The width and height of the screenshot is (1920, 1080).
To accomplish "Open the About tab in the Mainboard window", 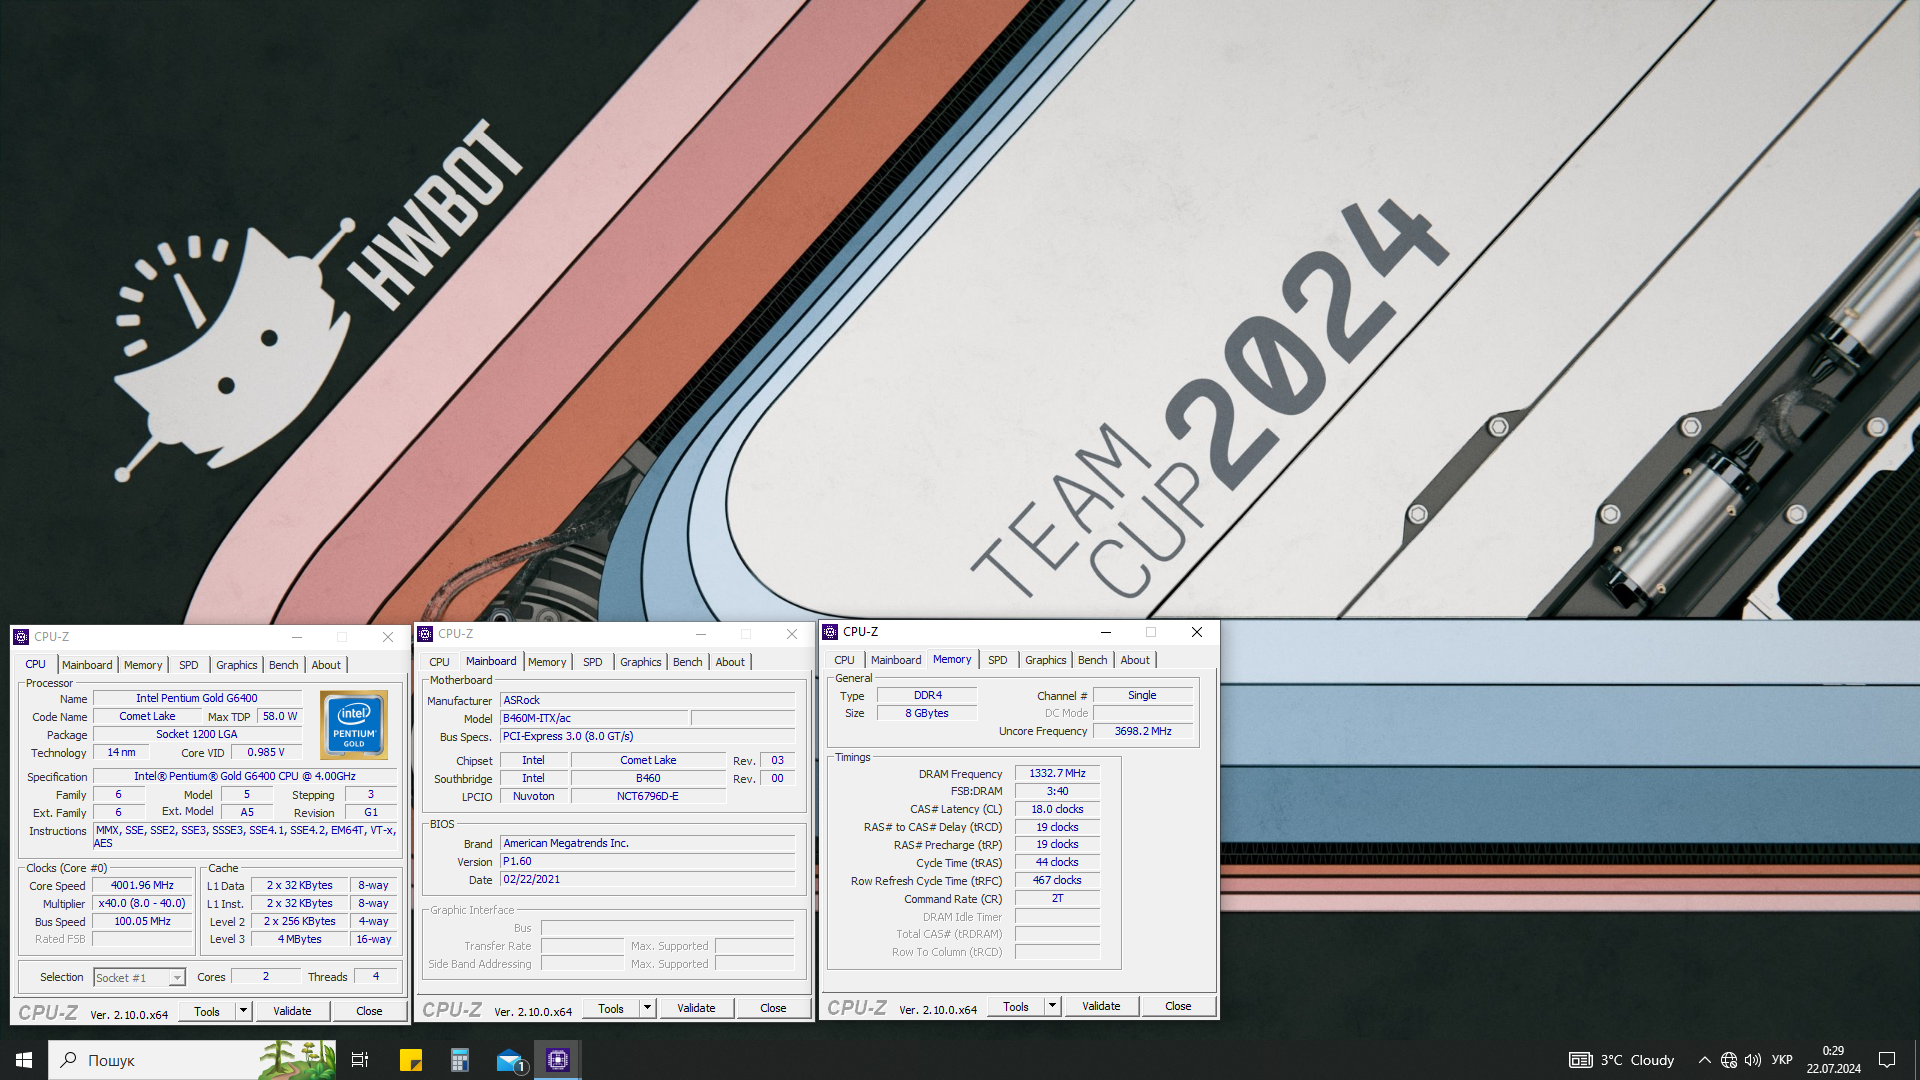I will coord(730,662).
